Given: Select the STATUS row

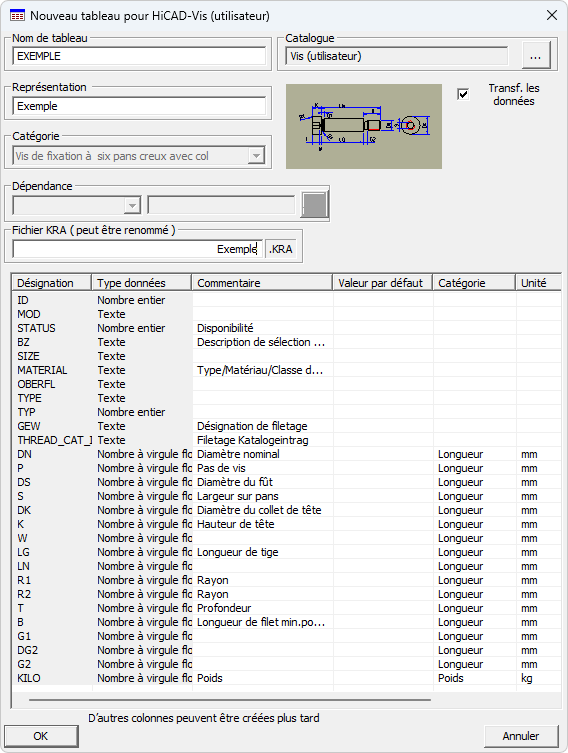Looking at the screenshot, I should click(x=287, y=328).
